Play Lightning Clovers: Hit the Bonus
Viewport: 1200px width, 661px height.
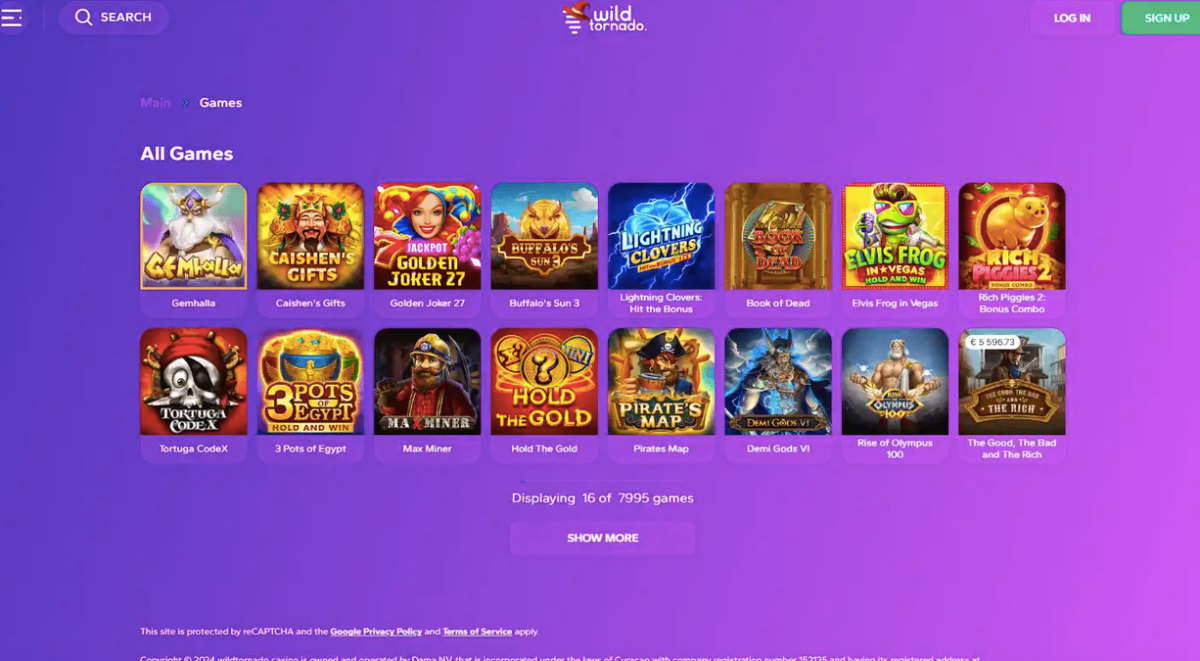click(x=661, y=236)
